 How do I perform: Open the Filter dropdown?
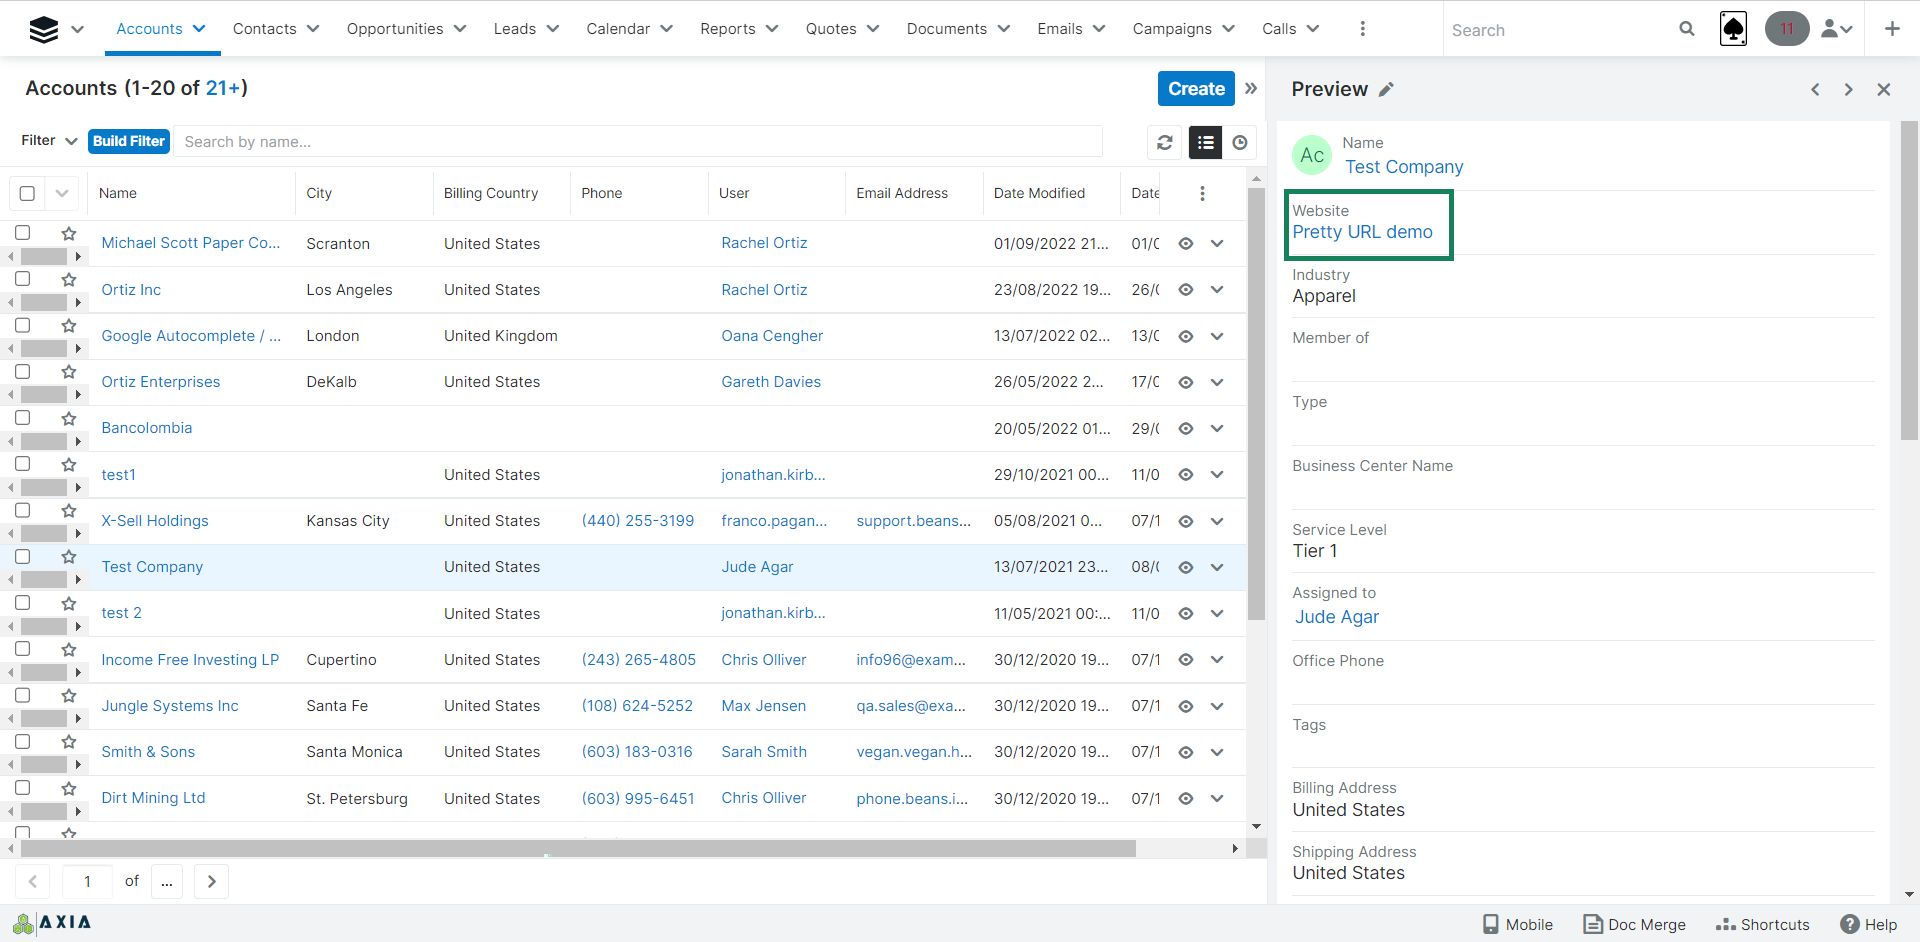coord(49,141)
